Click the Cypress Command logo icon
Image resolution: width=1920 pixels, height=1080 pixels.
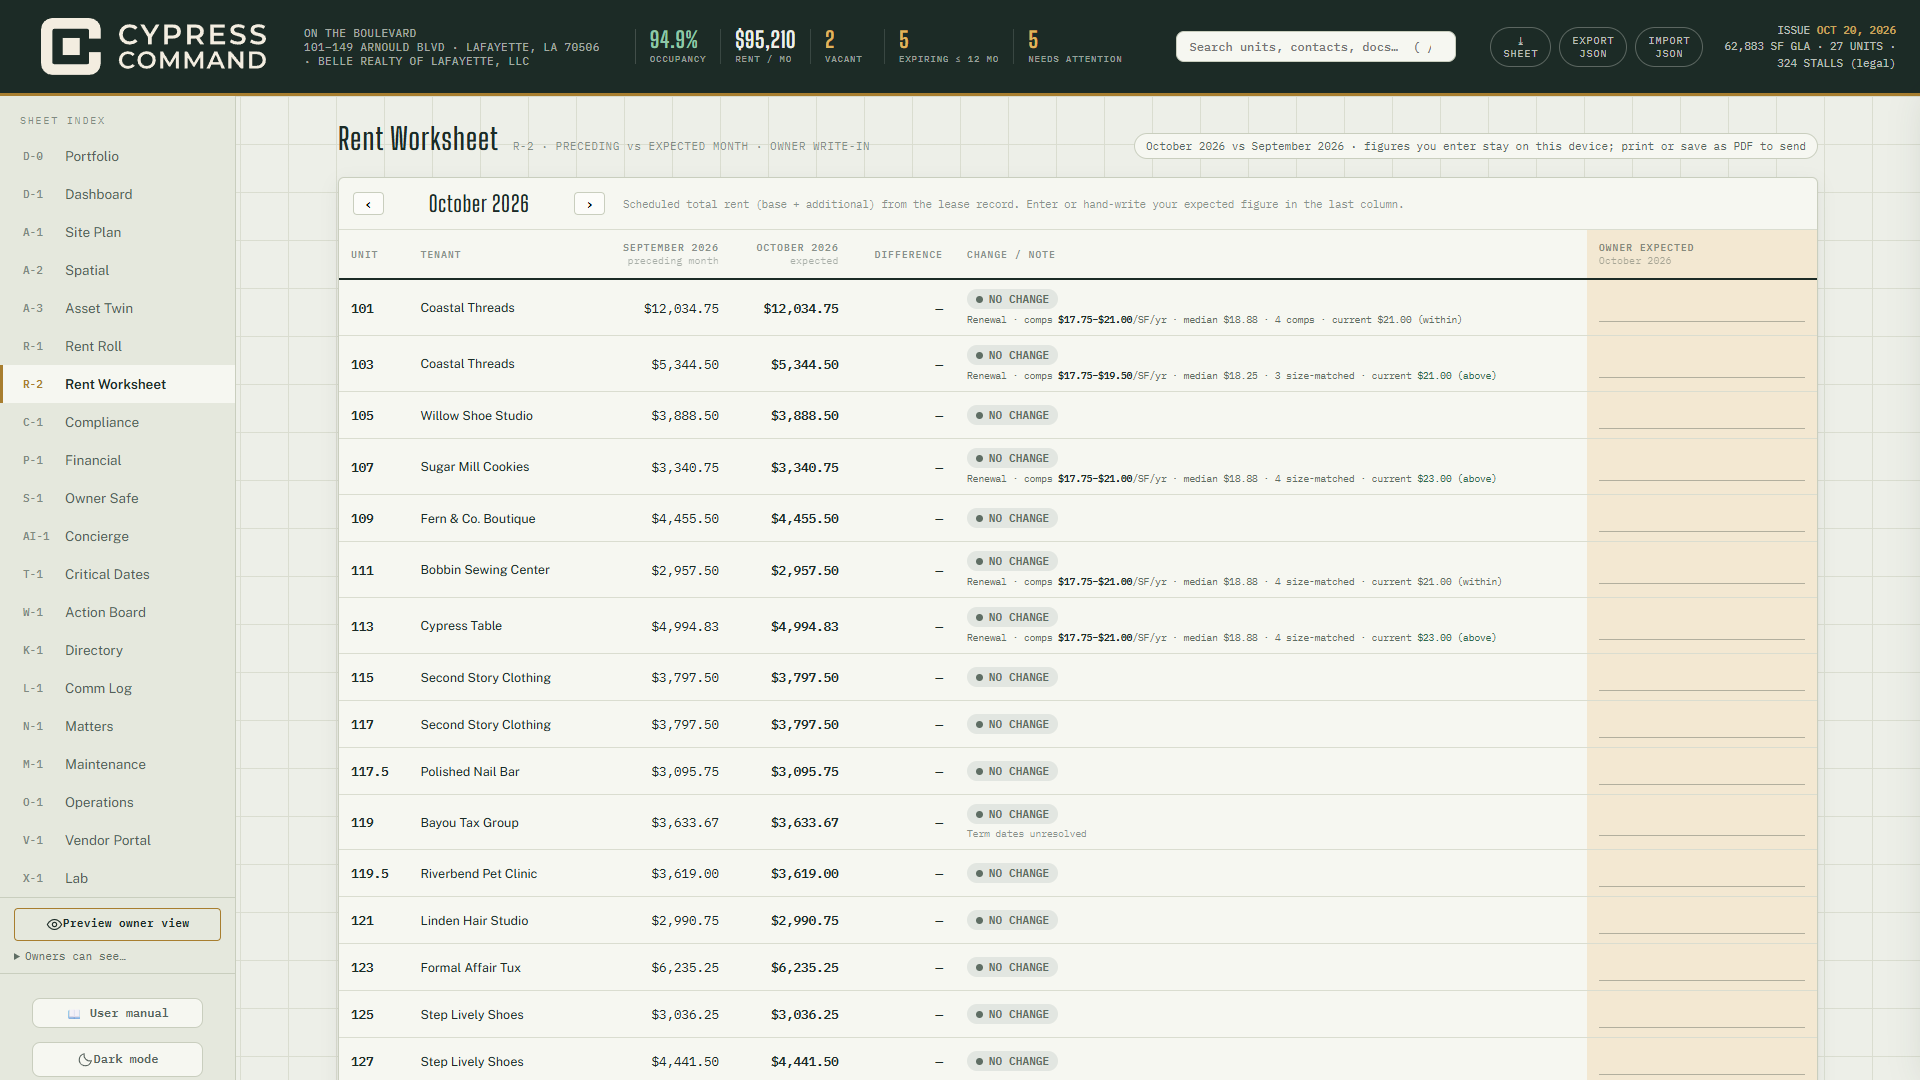70,46
